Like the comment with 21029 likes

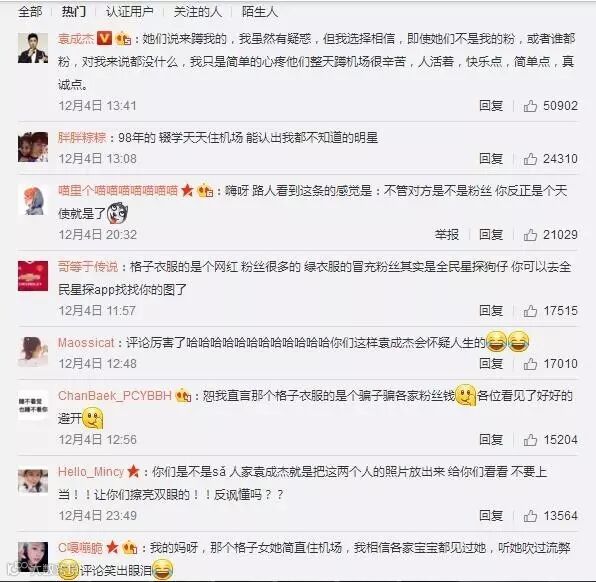[530, 235]
